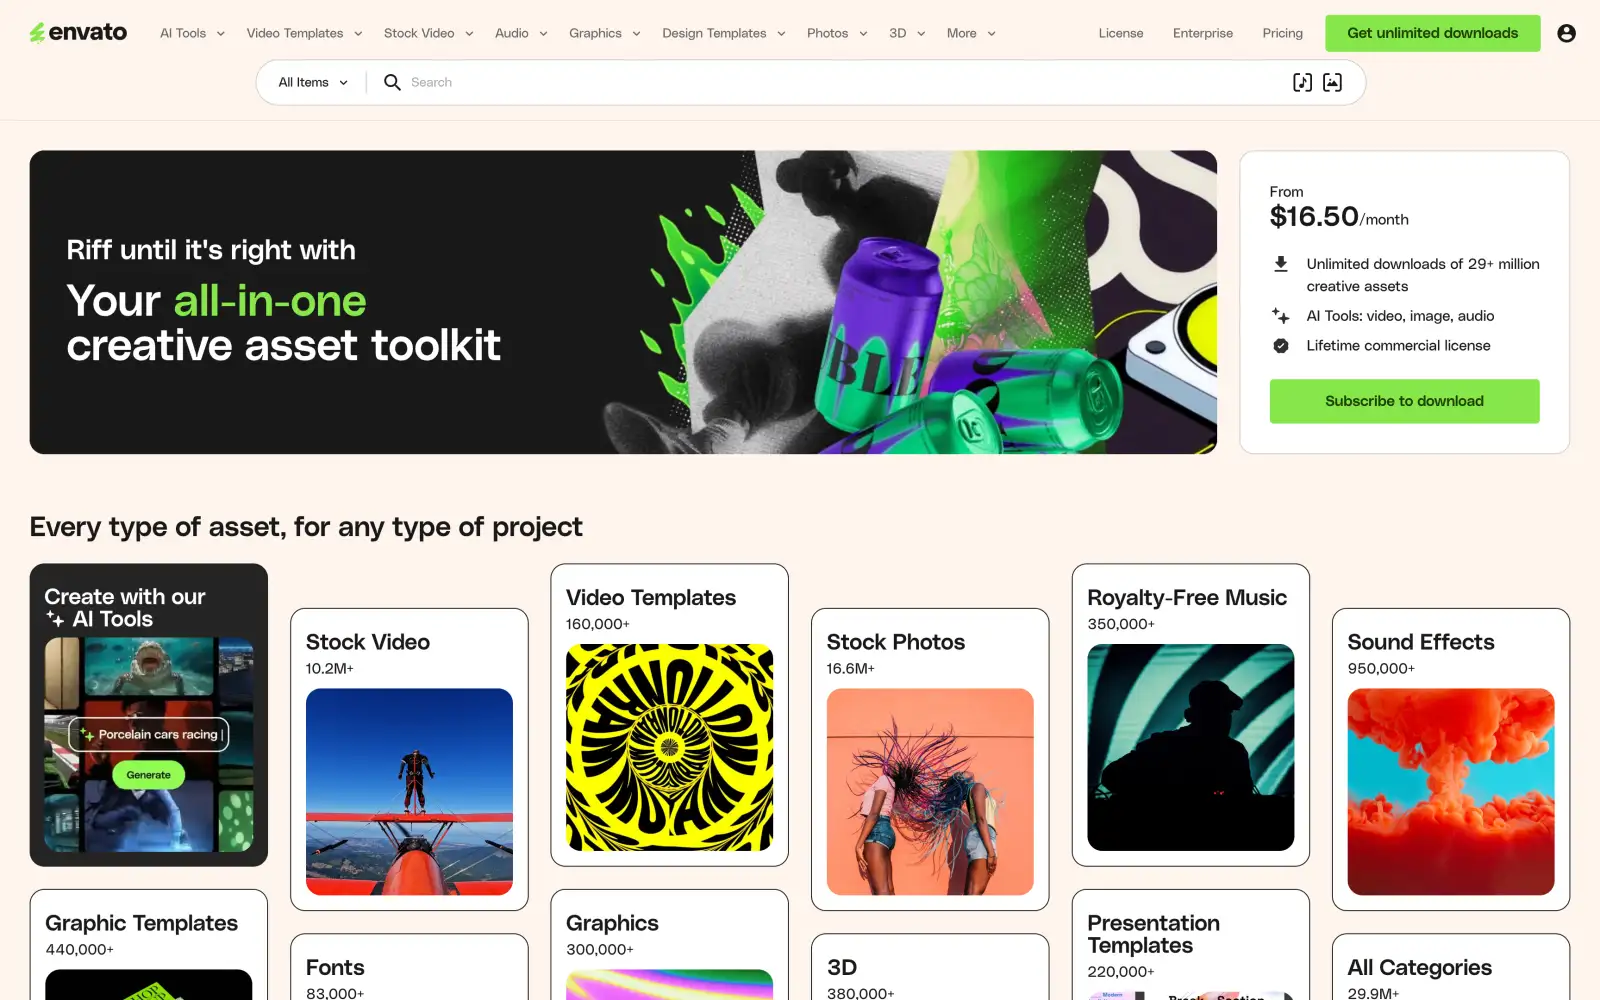Open the Pricing link
Screen dimensions: 1600x1000
coord(1282,33)
